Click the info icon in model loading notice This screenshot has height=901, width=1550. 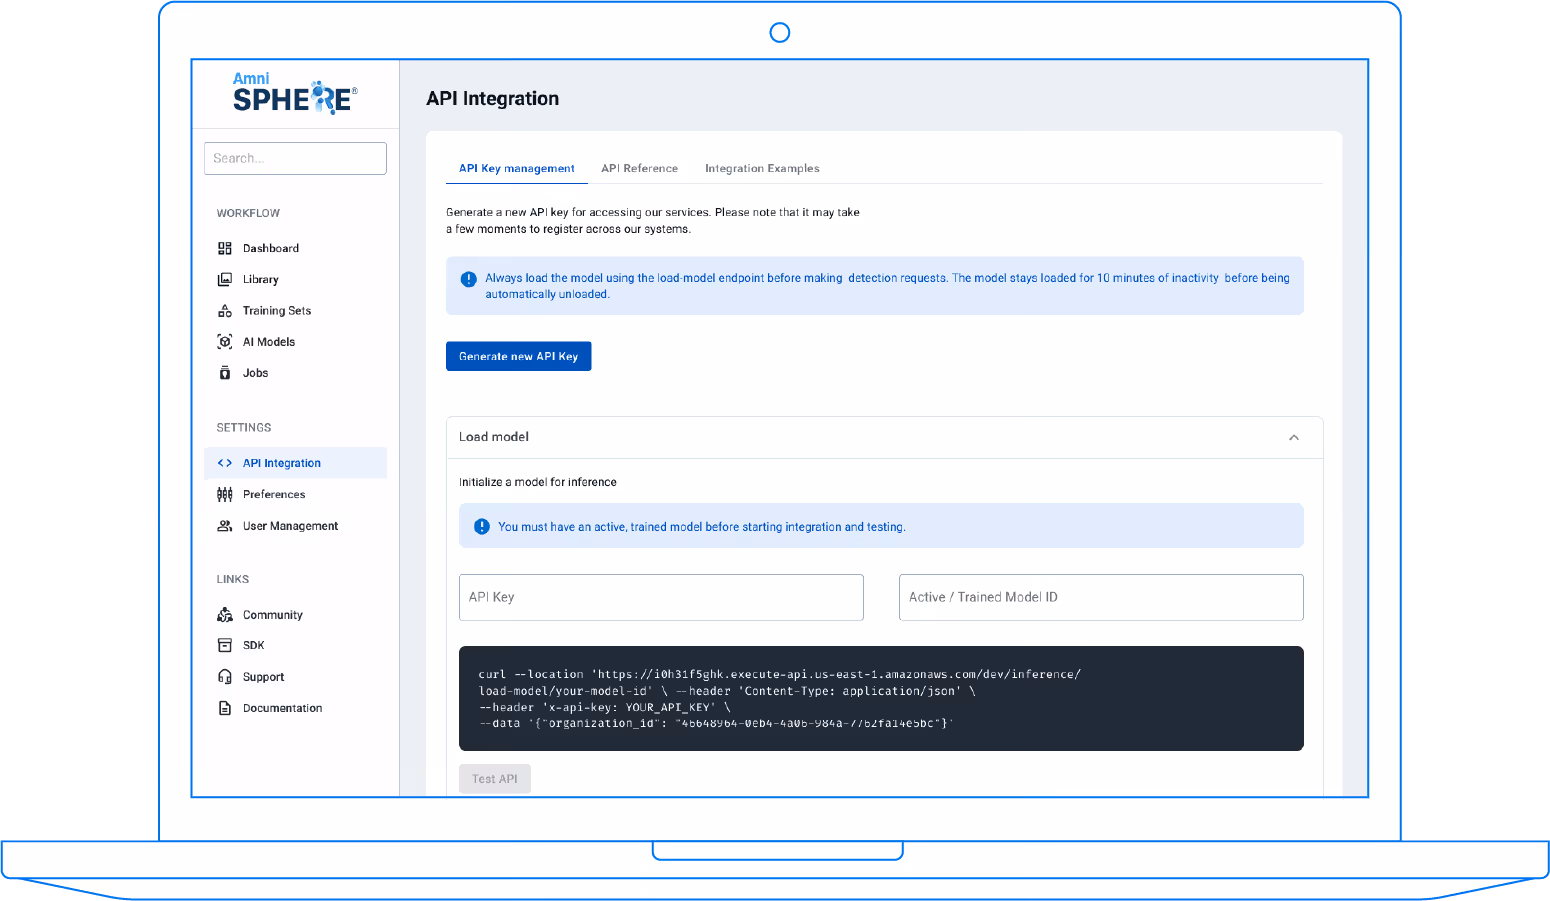tap(468, 279)
